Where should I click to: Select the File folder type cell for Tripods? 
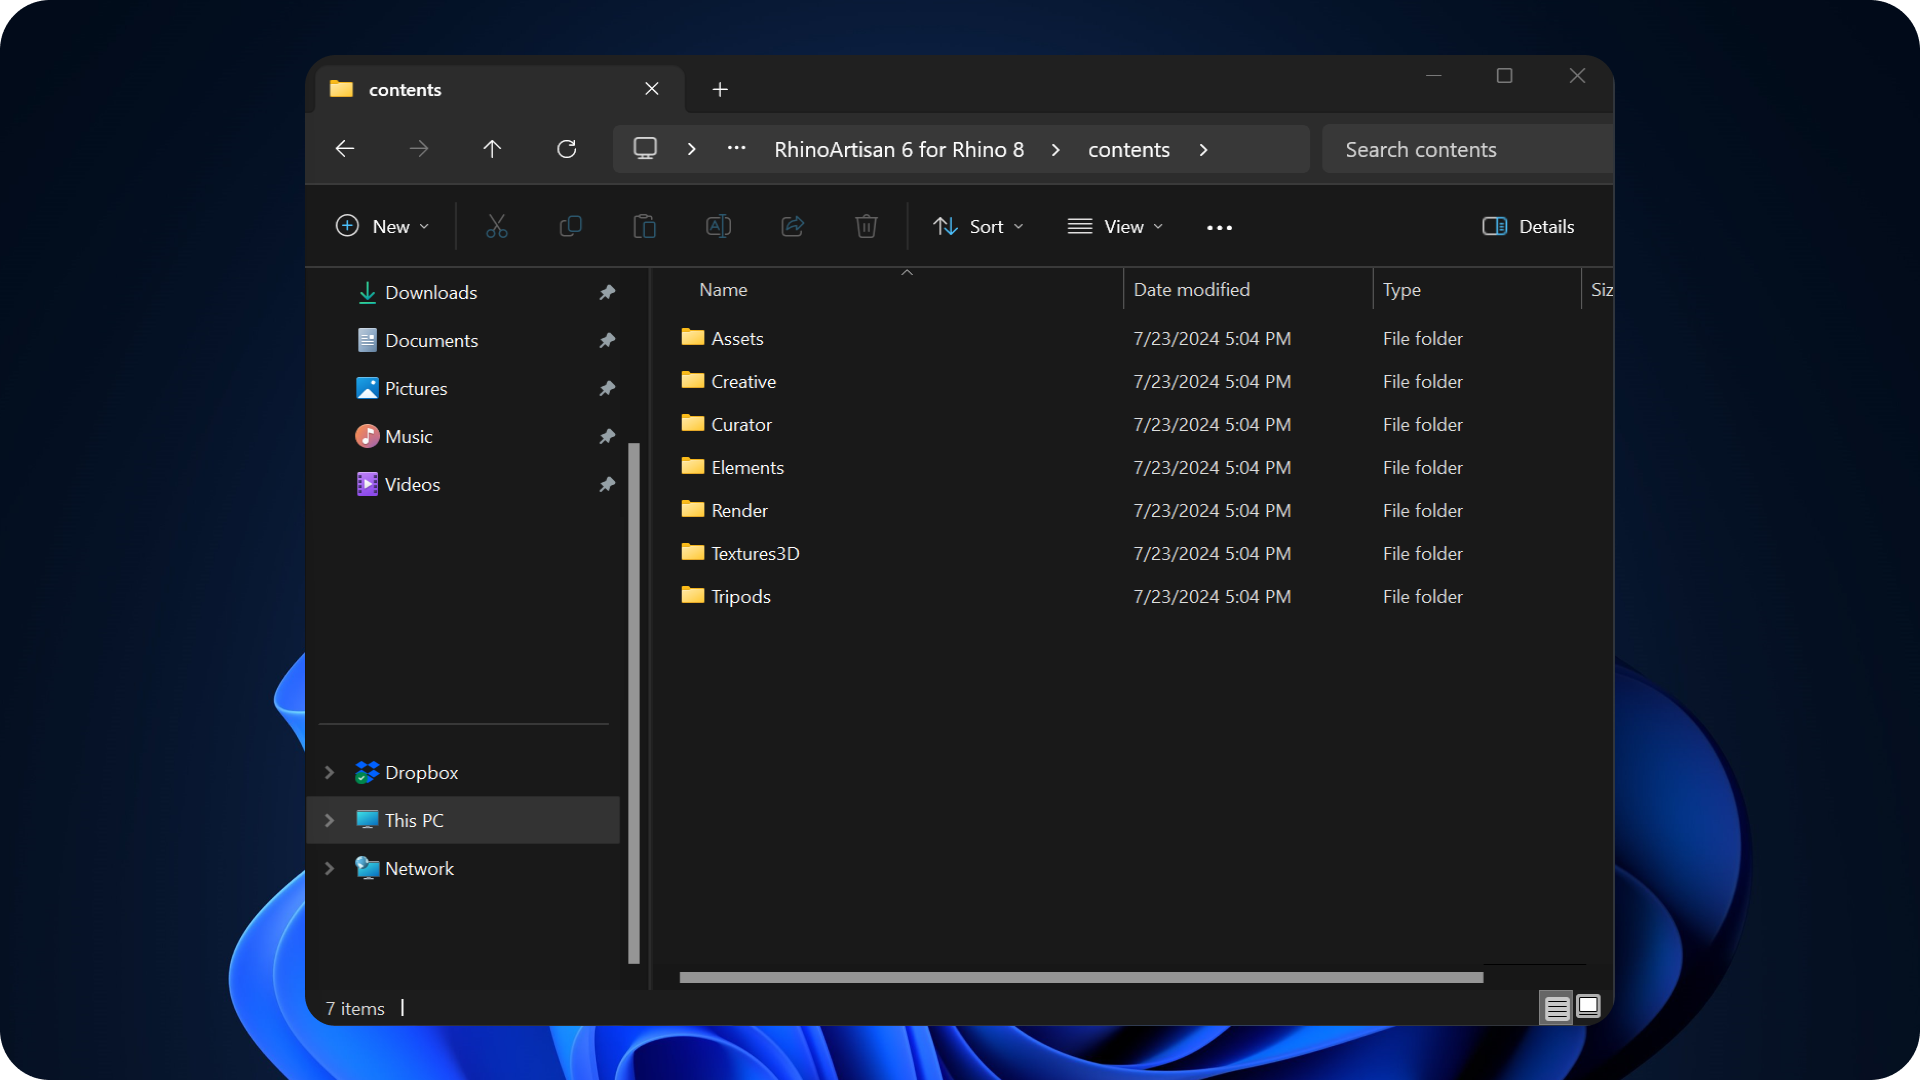pyautogui.click(x=1422, y=596)
